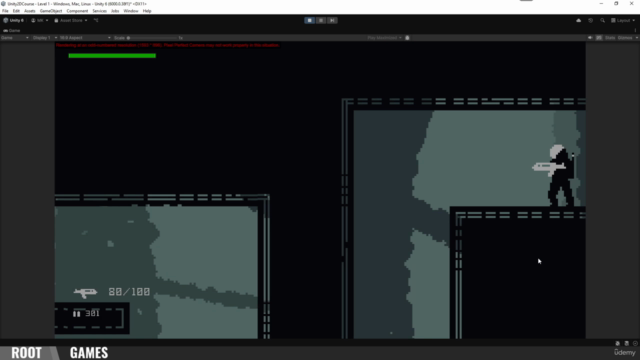Toggle the Game view lock/unfocused icon
Viewport: 640px width, 360px height.
(x=407, y=38)
